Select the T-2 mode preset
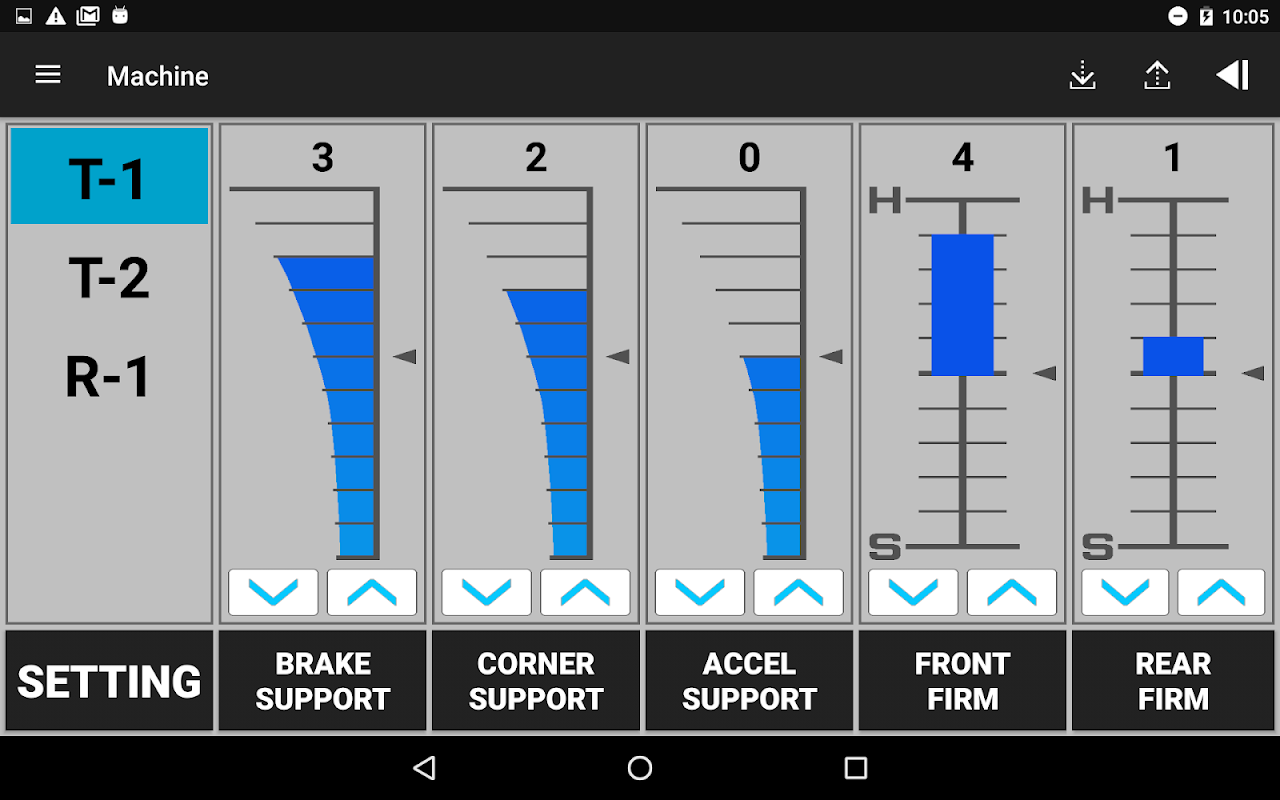This screenshot has width=1280, height=800. pyautogui.click(x=109, y=277)
